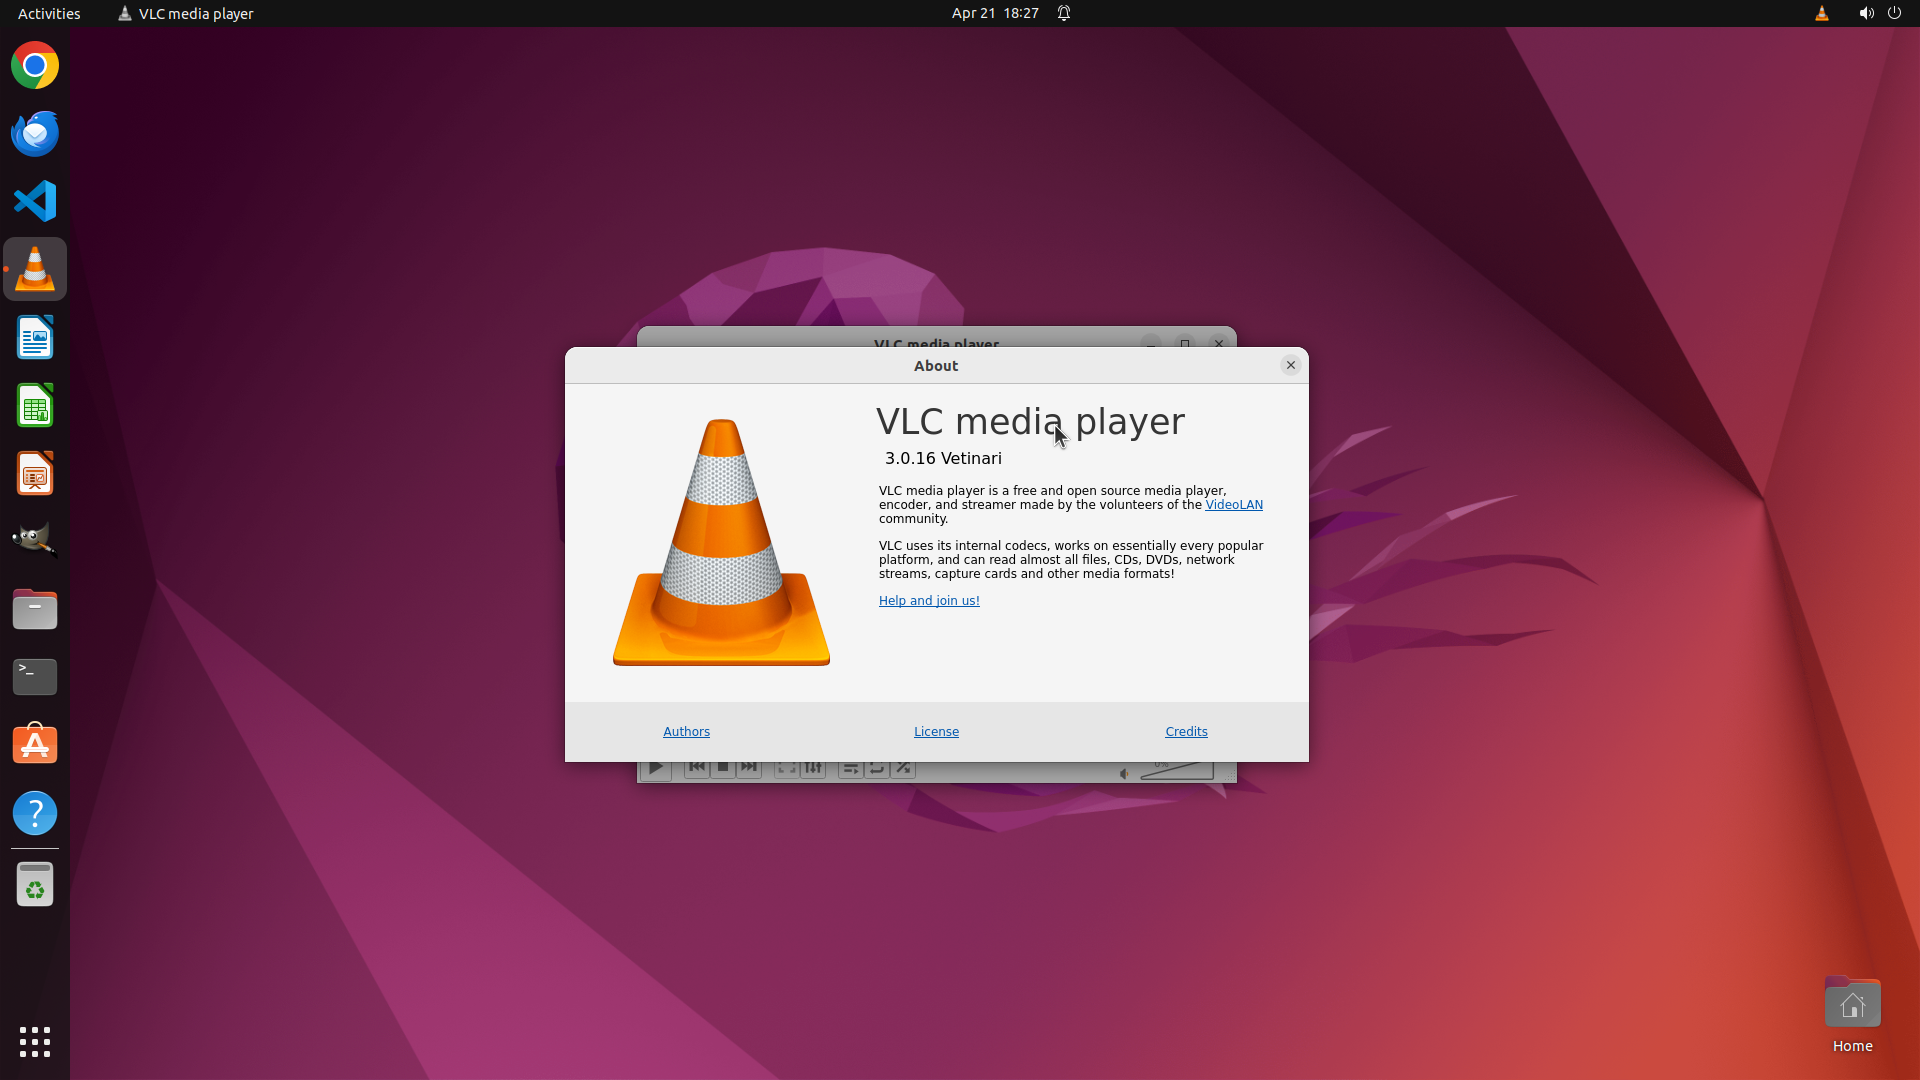Launch Visual Studio Code from the dock
Image resolution: width=1920 pixels, height=1080 pixels.
click(35, 201)
